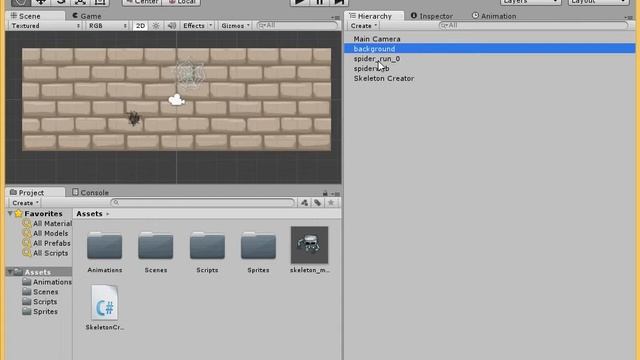Screen dimensions: 640x360
Task: Click the spider sprite in Scene view
Action: [x=134, y=118]
